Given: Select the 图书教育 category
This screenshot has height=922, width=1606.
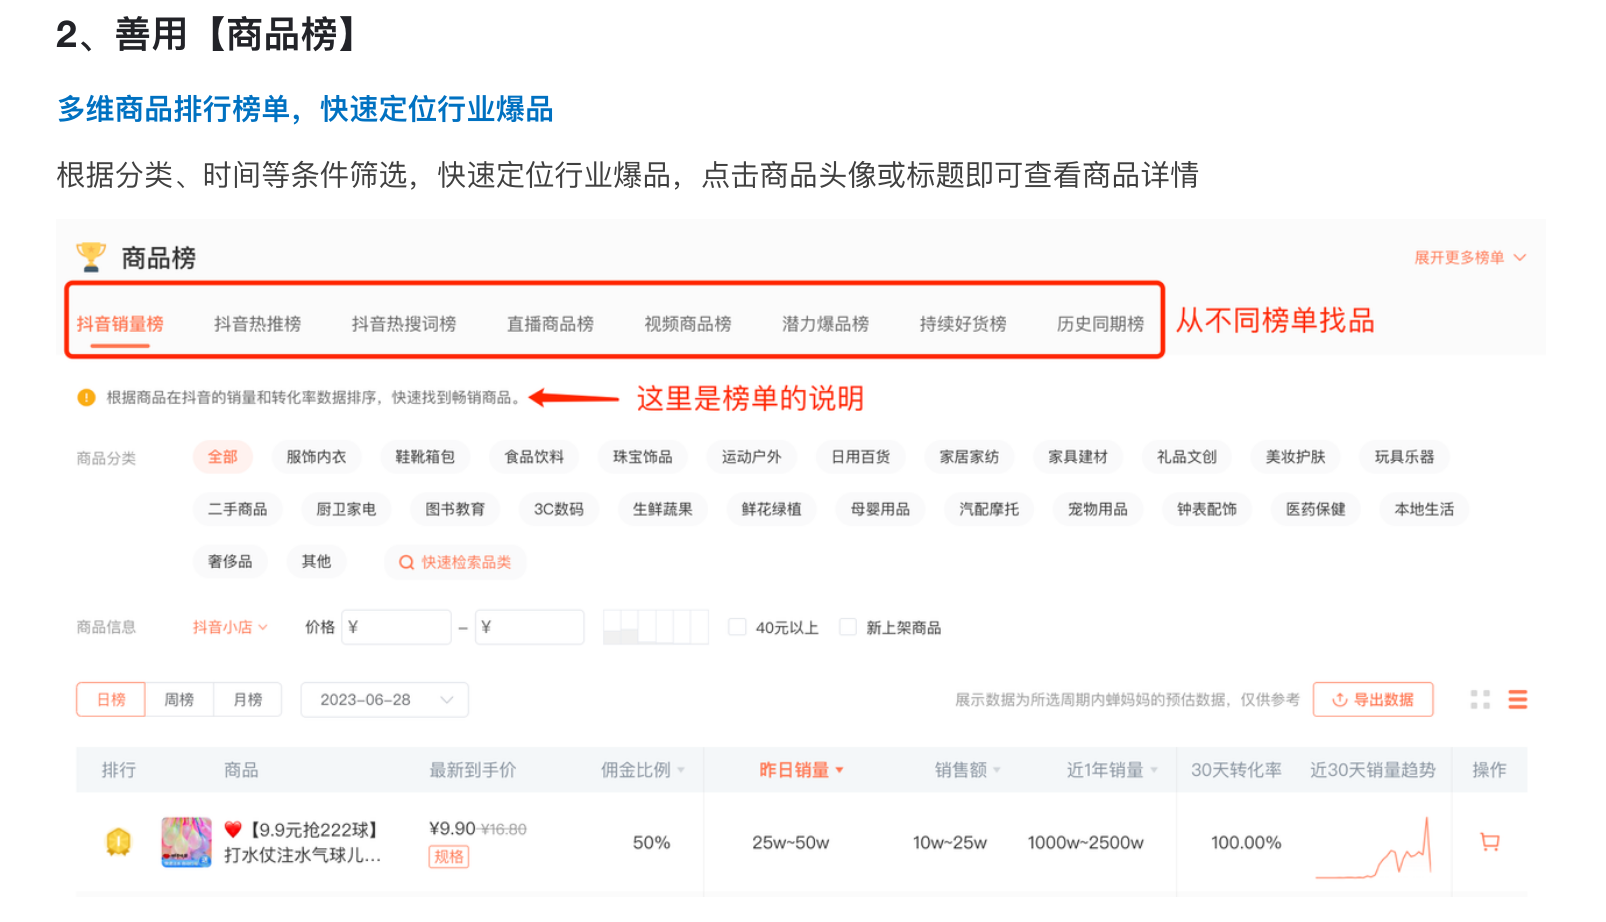Looking at the screenshot, I should coord(455,509).
